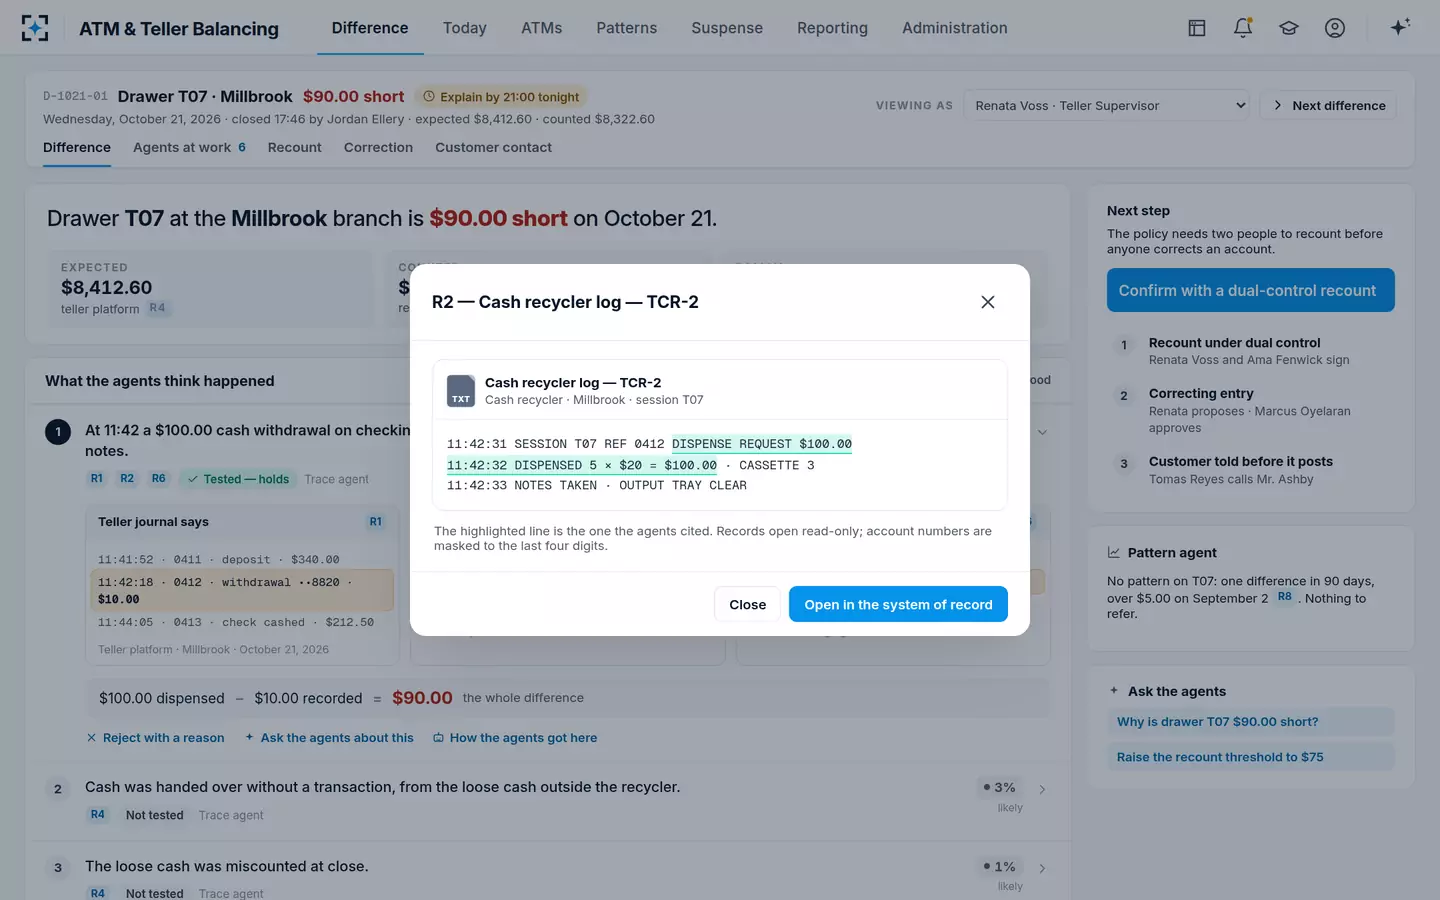Image resolution: width=1440 pixels, height=900 pixels.
Task: Click the R2 reference badge
Action: [x=127, y=479]
